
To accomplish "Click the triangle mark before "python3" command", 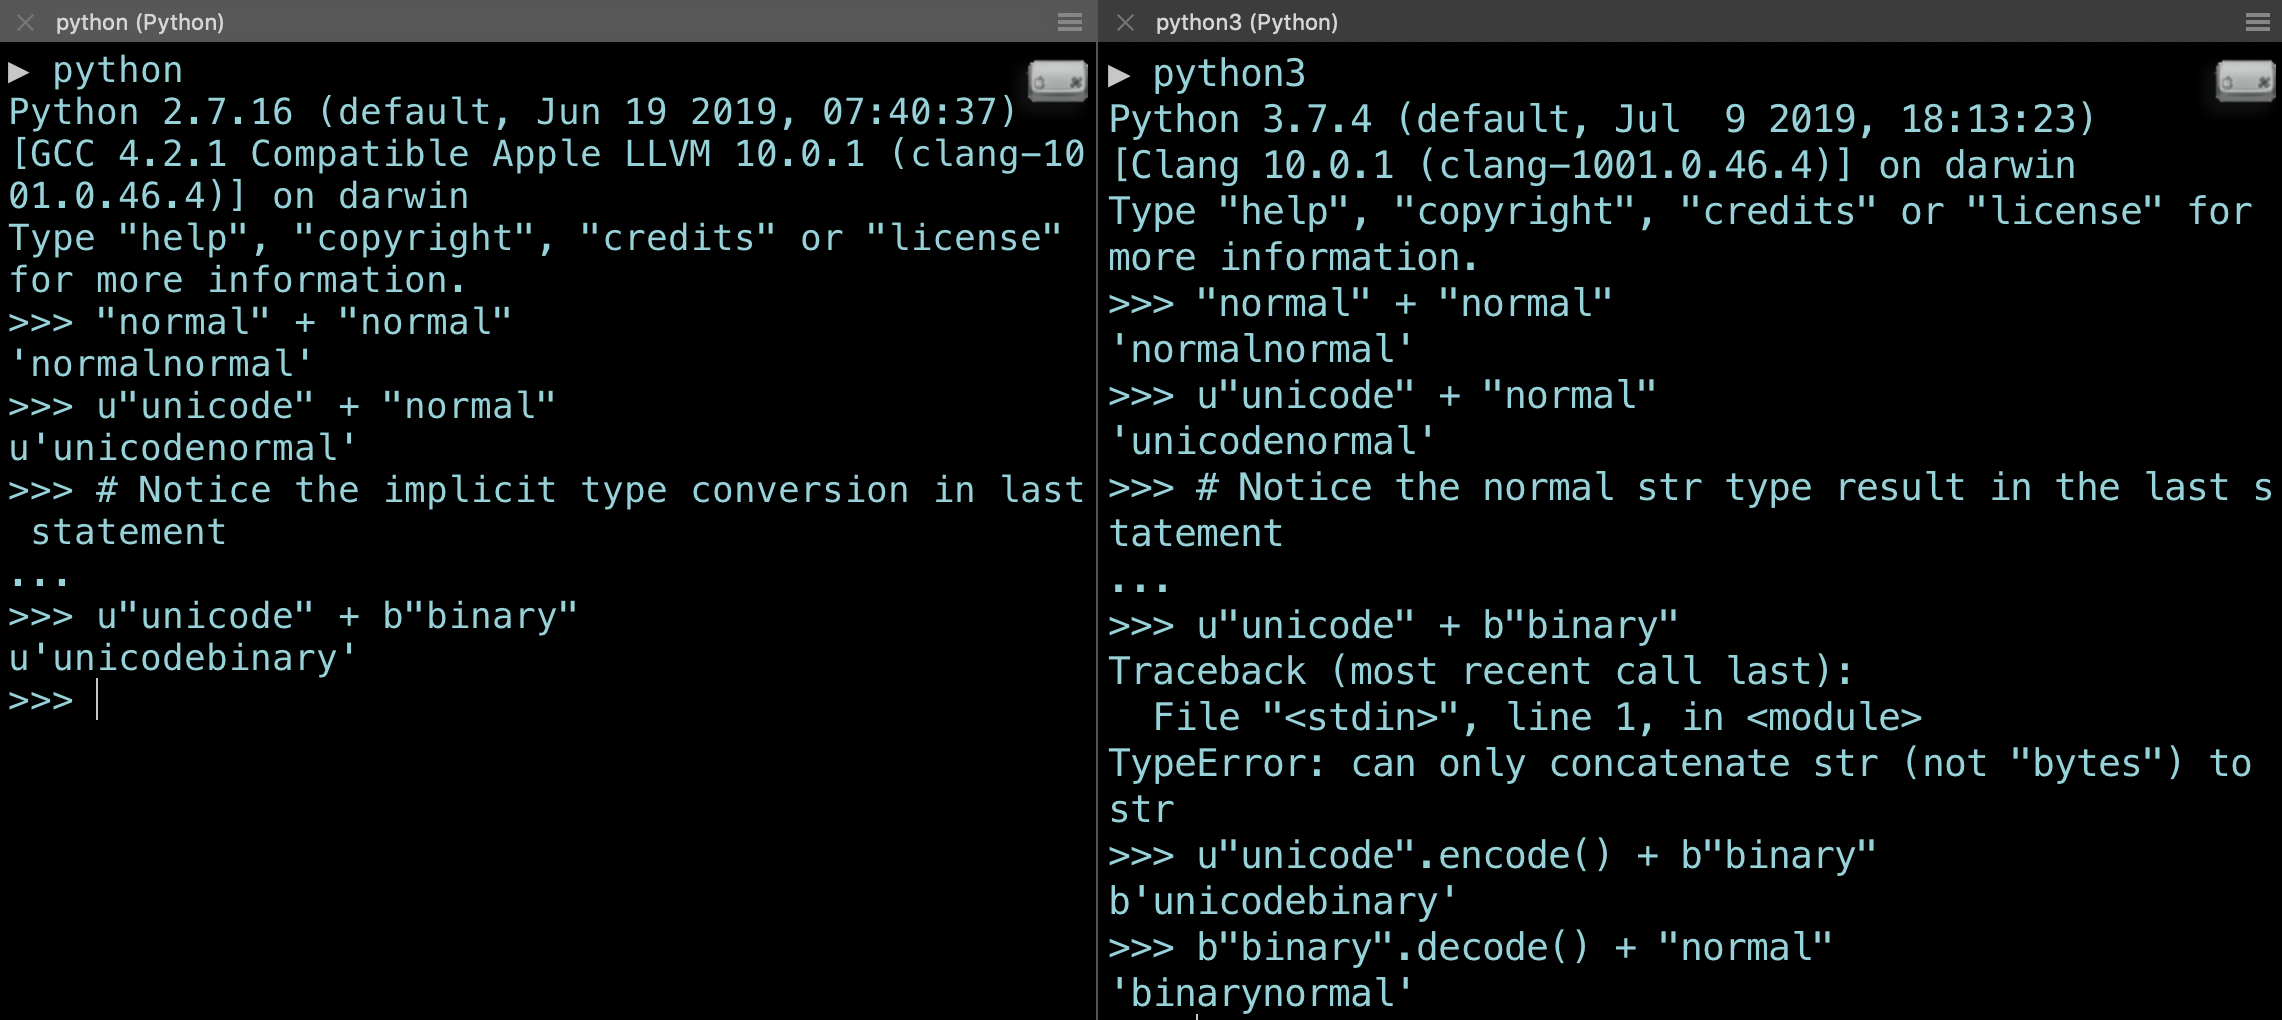I will pos(1119,75).
